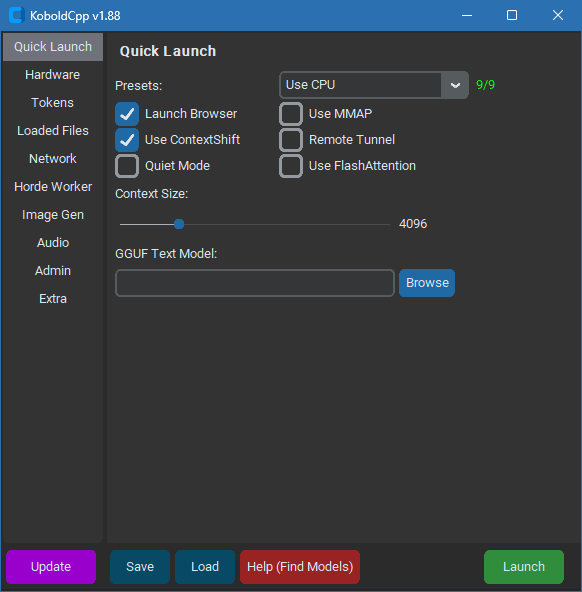Disable the Use ContextShift checkbox
582x592 pixels.
coord(127,140)
